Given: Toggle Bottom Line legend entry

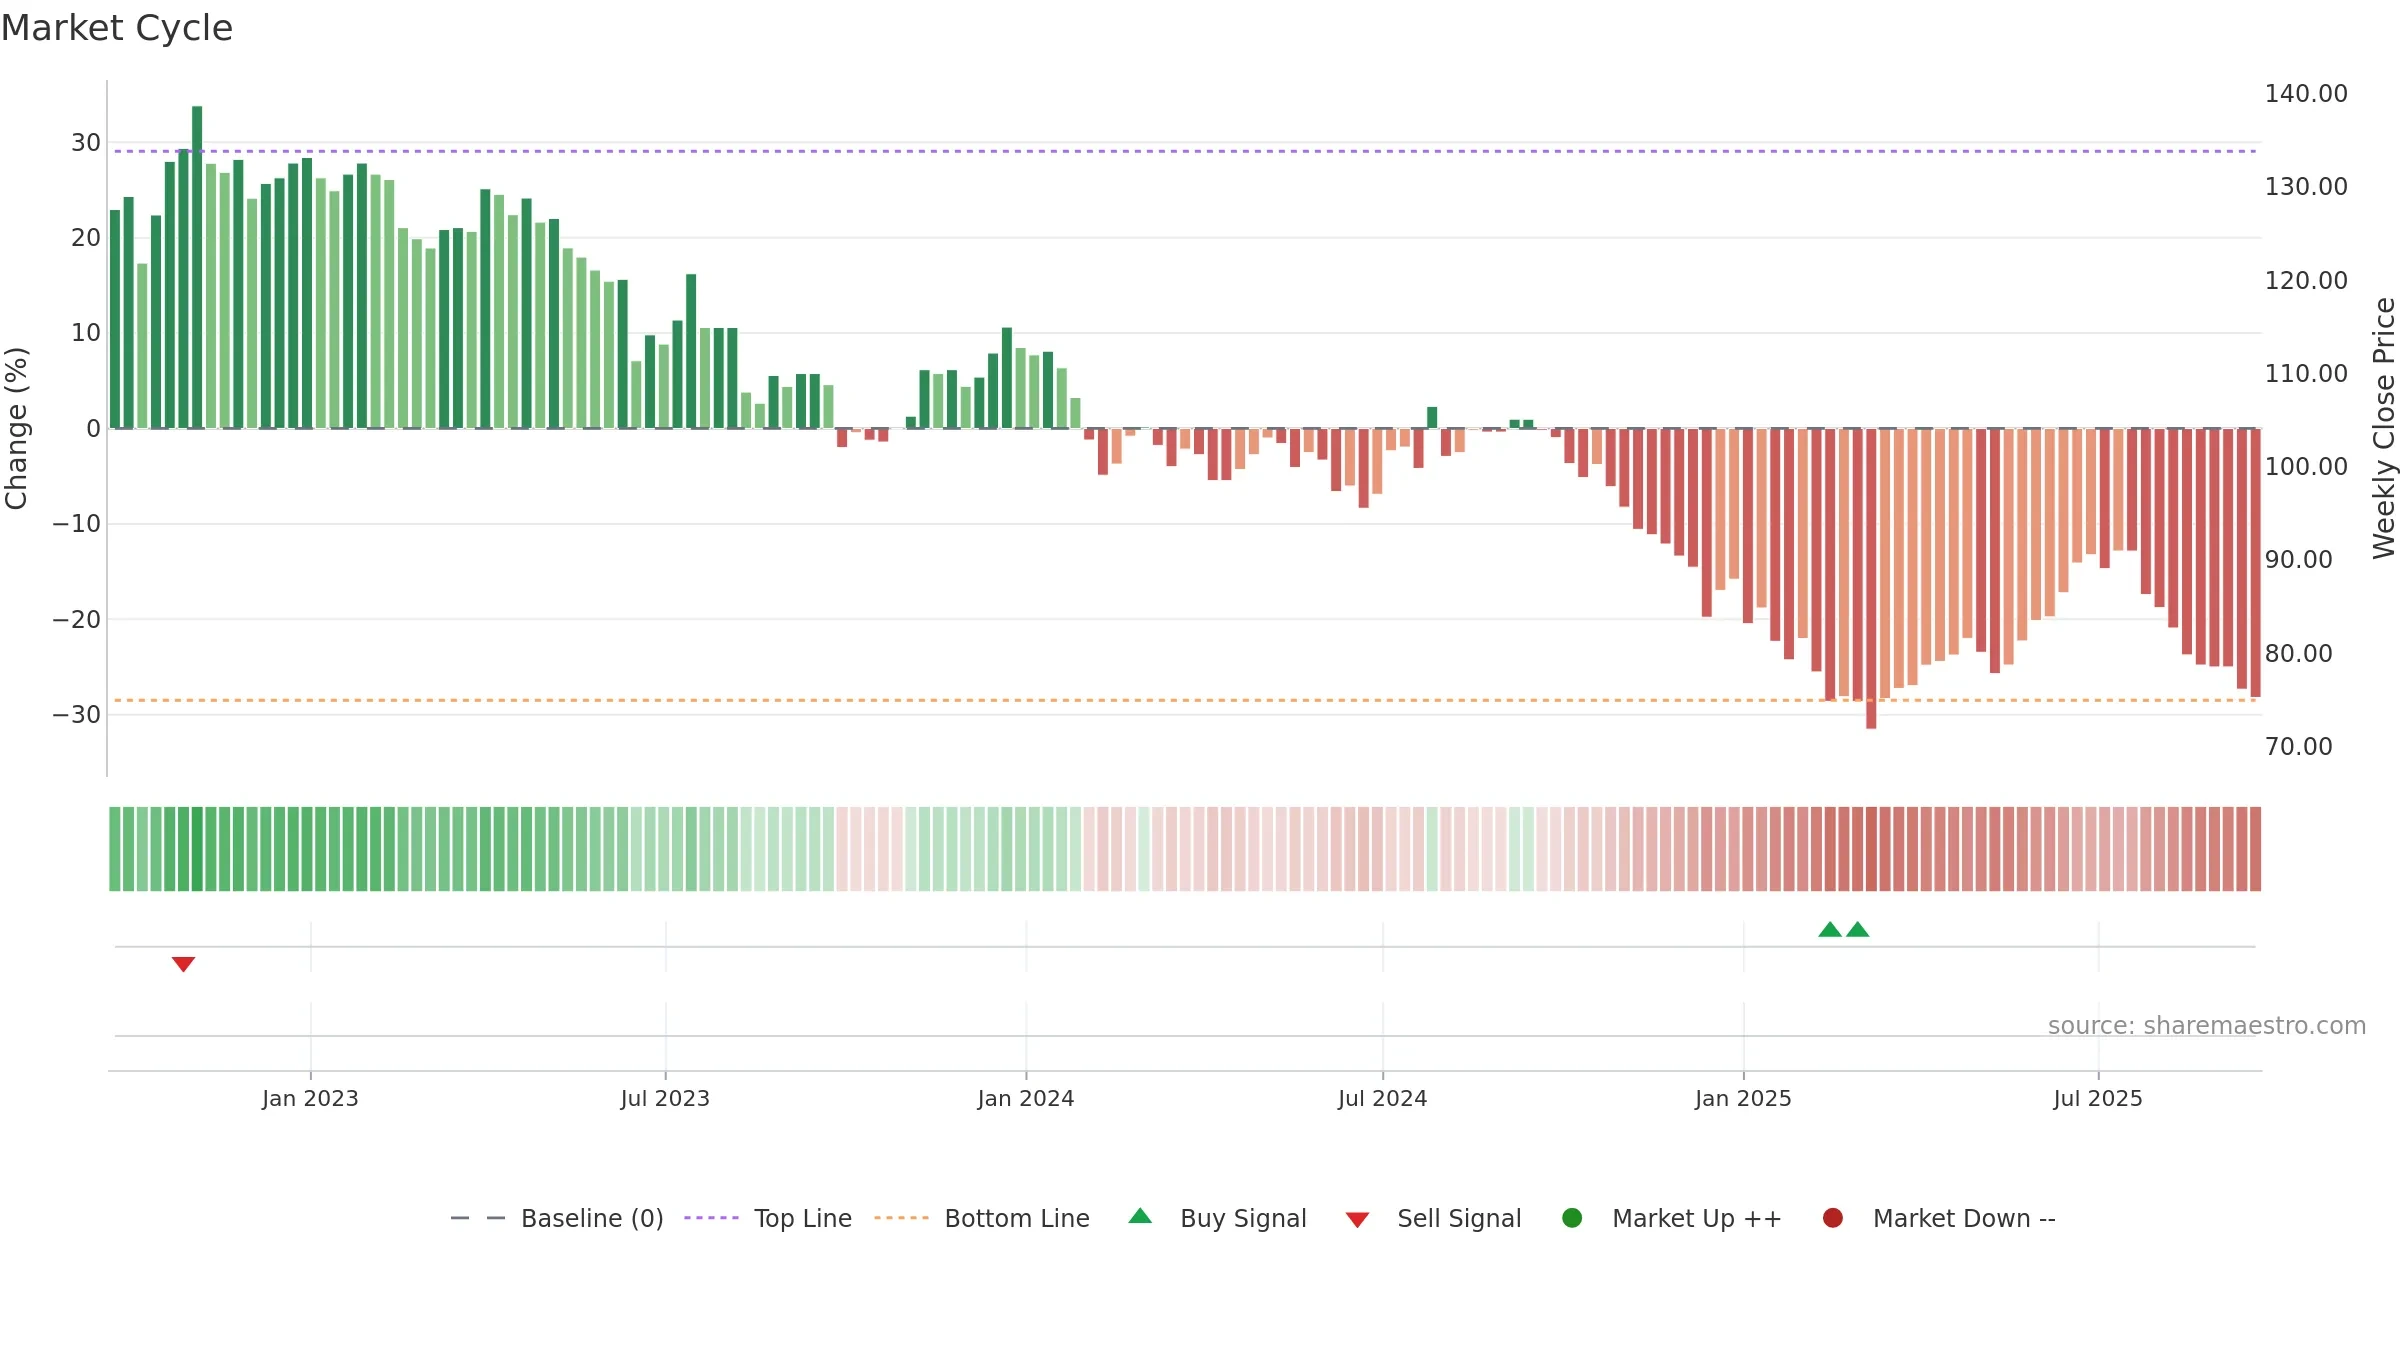Looking at the screenshot, I should [x=982, y=1218].
